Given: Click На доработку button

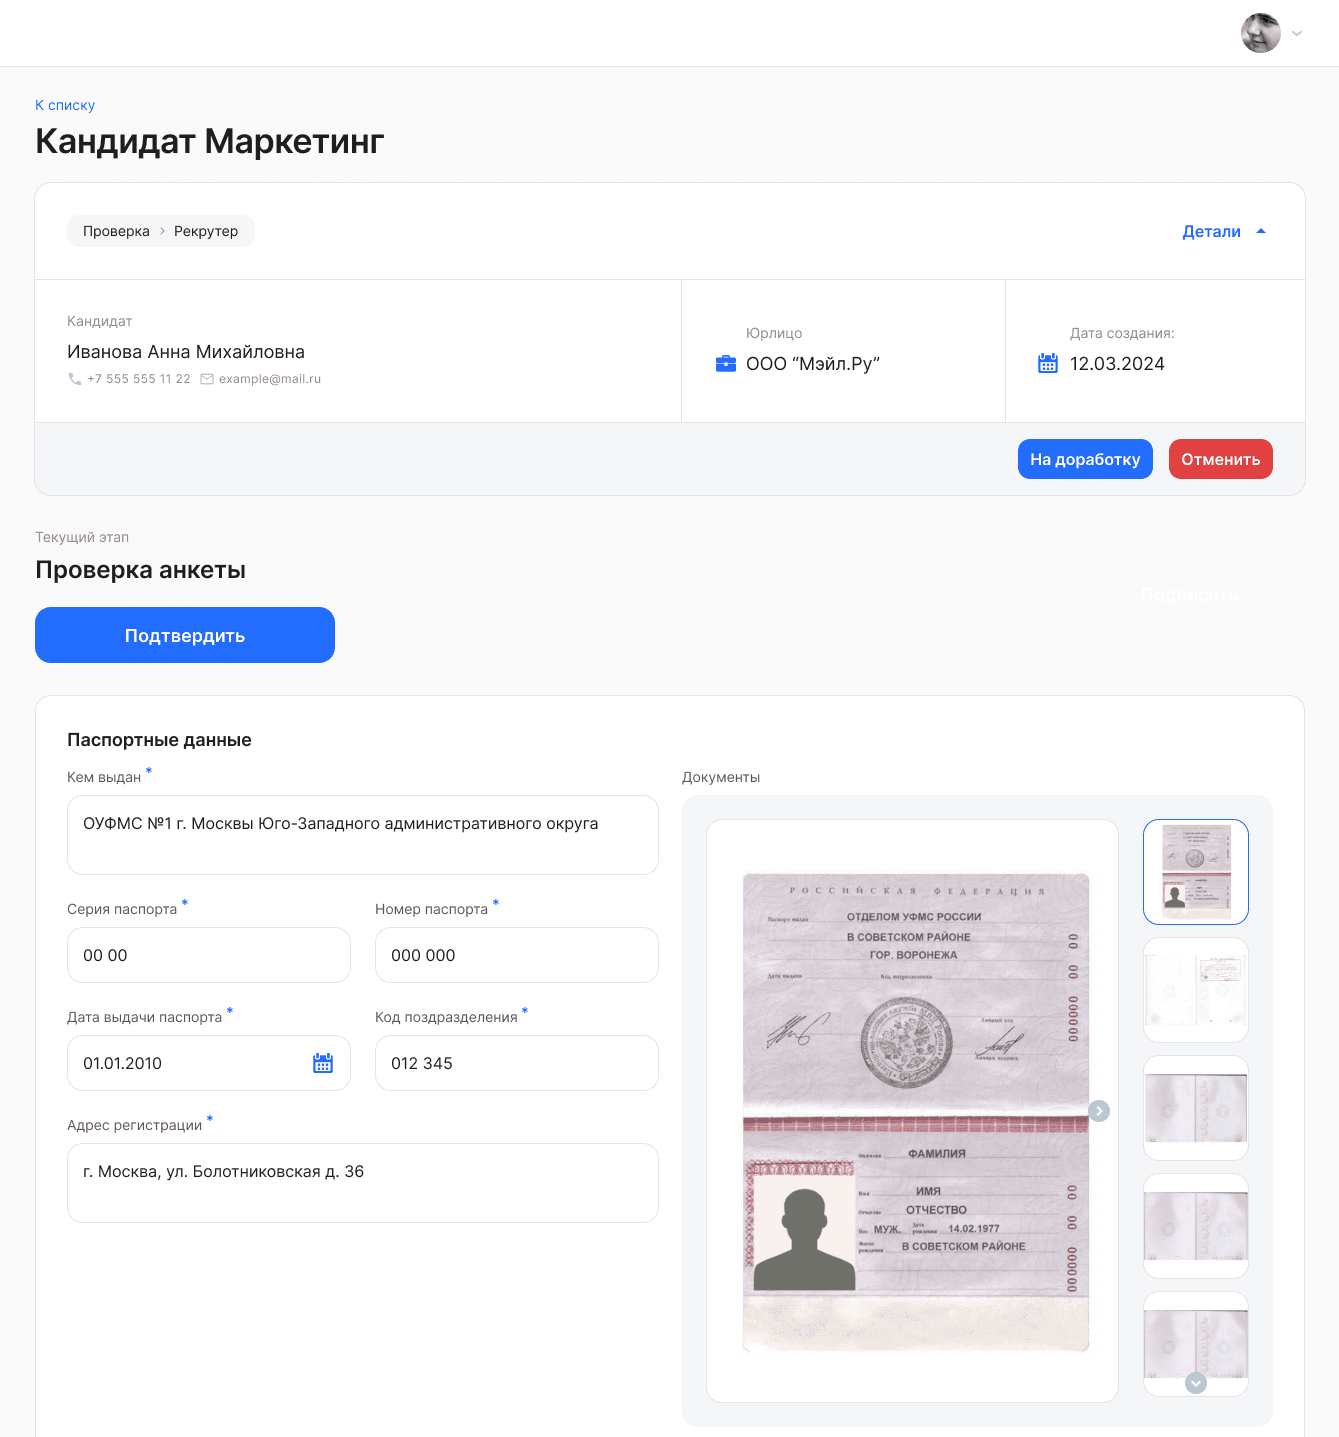Looking at the screenshot, I should point(1085,459).
